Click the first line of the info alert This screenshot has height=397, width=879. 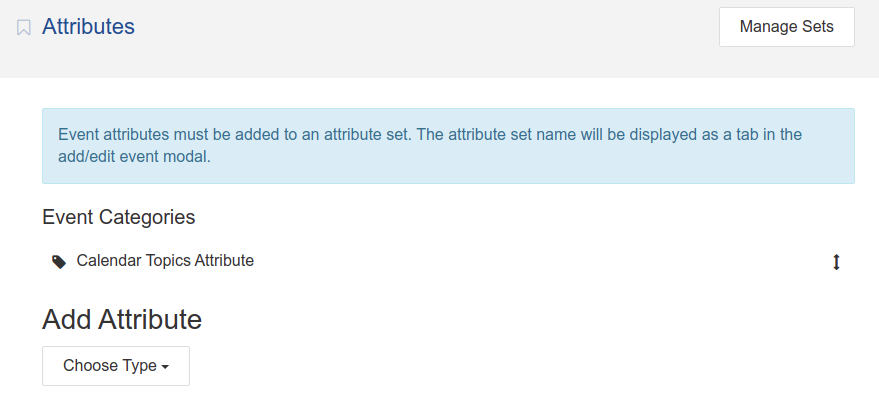(430, 135)
